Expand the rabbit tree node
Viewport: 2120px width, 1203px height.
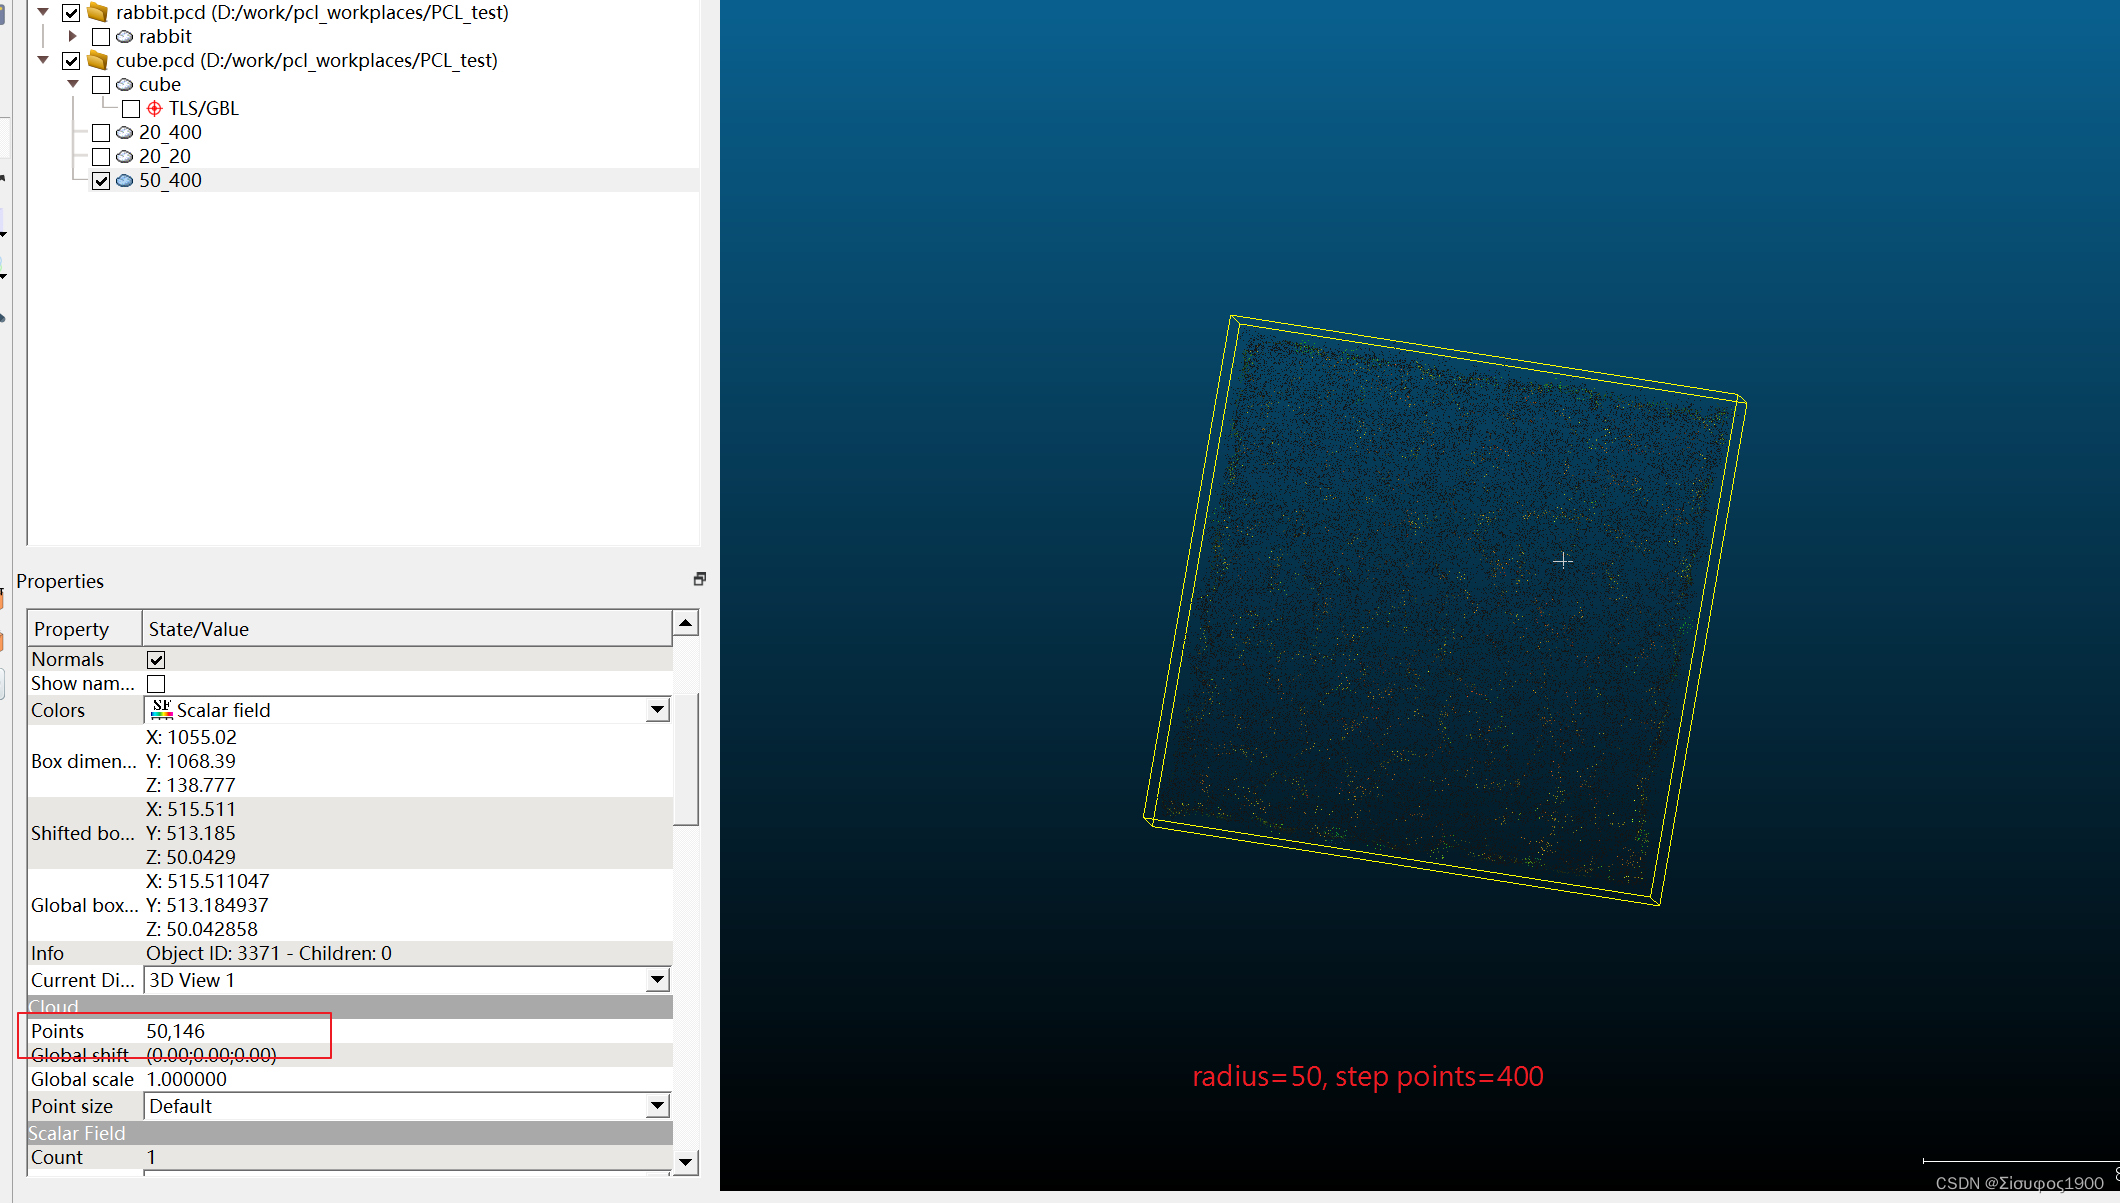(x=72, y=36)
